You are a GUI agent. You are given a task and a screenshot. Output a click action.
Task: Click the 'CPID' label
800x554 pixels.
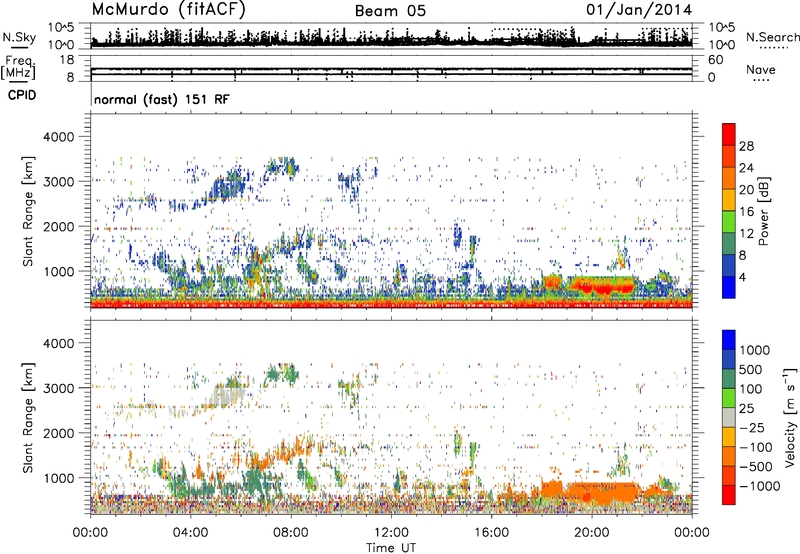click(22, 95)
